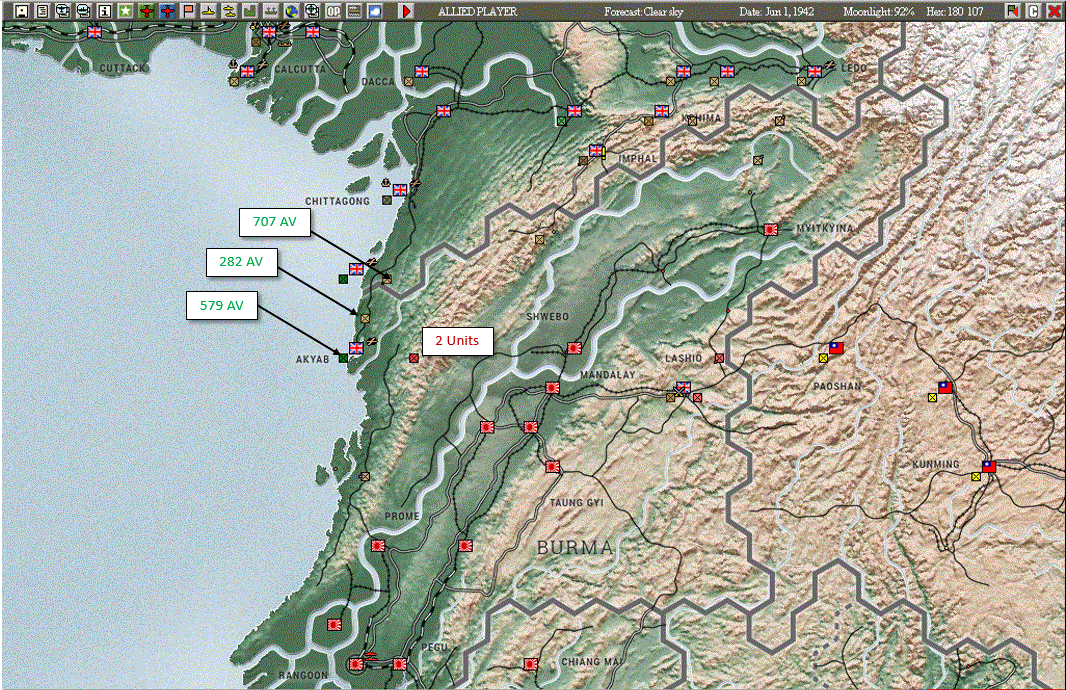The image size is (1066, 690).
Task: Click the green industry chart icon
Action: [250, 11]
